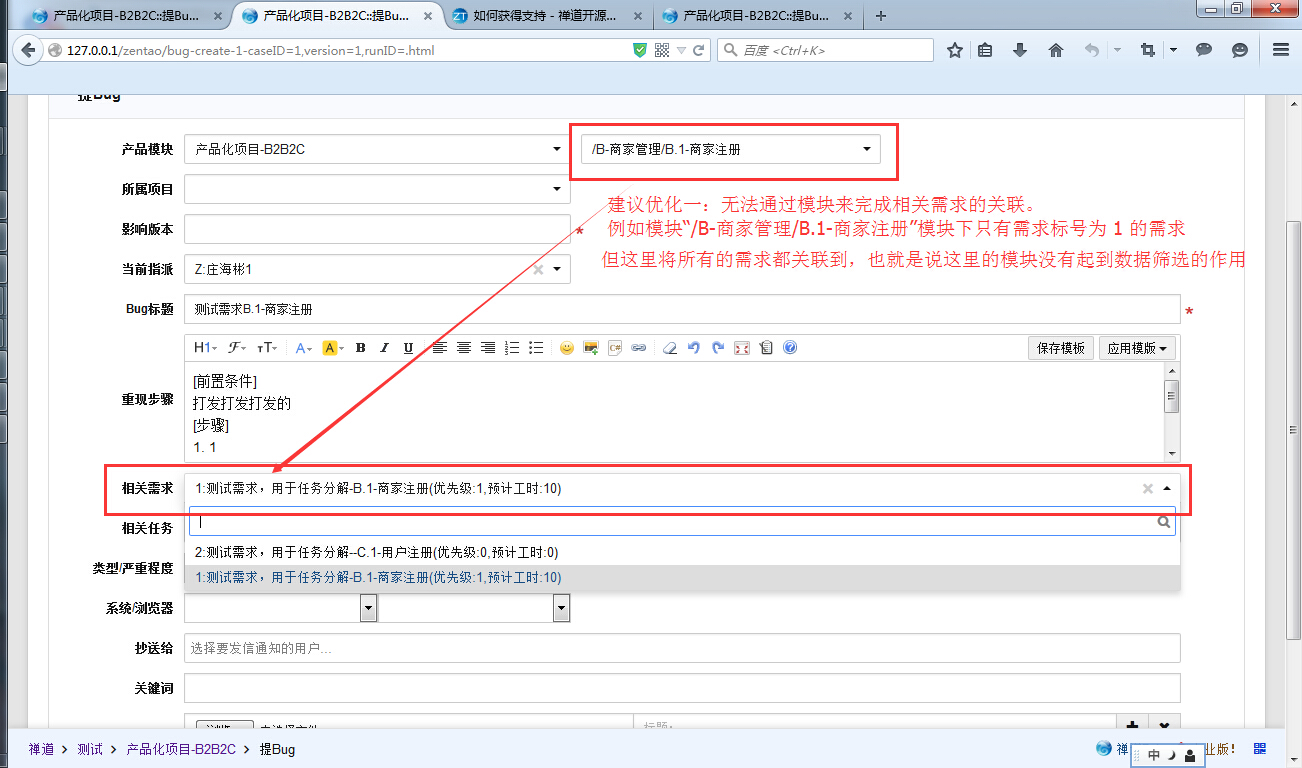Clear the 当前指派 assignee selection
This screenshot has height=768, width=1302.
(538, 269)
